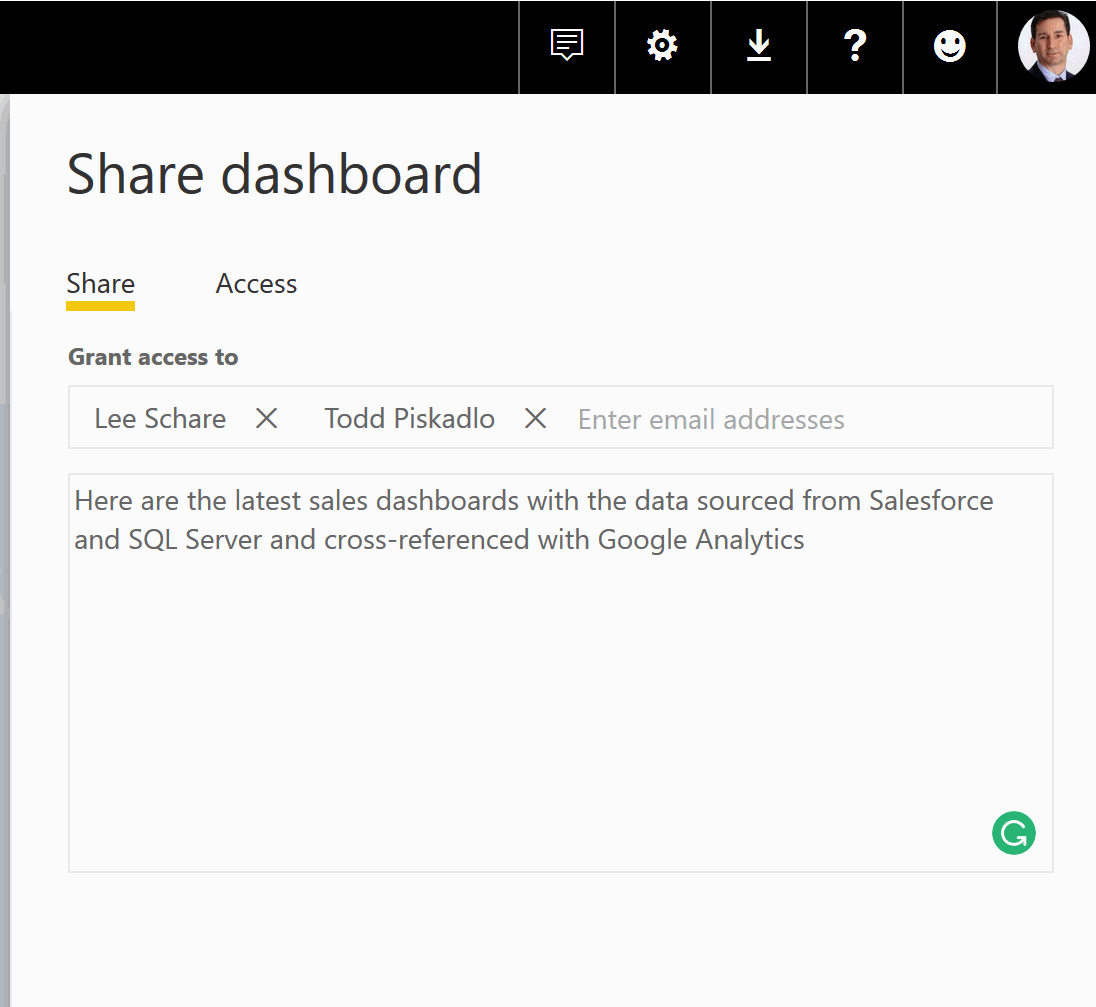Remove Lee Schare from recipients
The height and width of the screenshot is (1007, 1096).
pyautogui.click(x=266, y=418)
